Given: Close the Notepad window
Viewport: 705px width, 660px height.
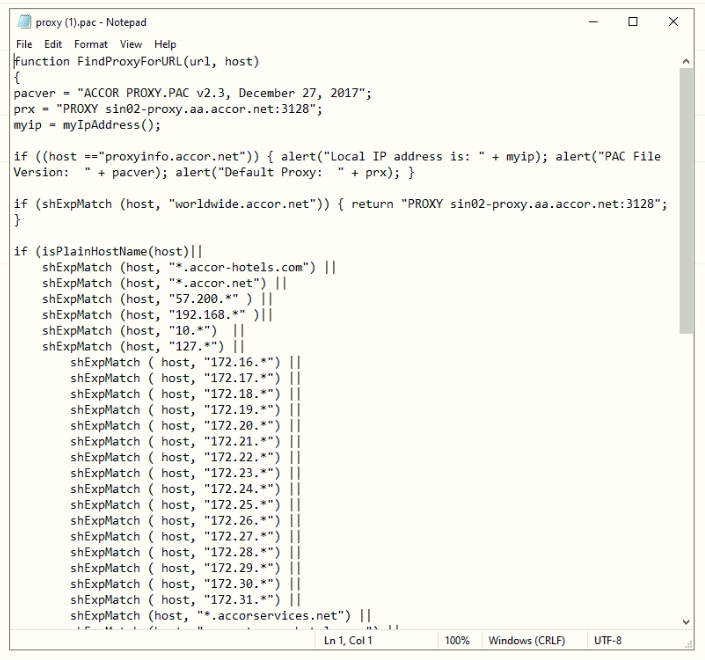Looking at the screenshot, I should point(673,22).
